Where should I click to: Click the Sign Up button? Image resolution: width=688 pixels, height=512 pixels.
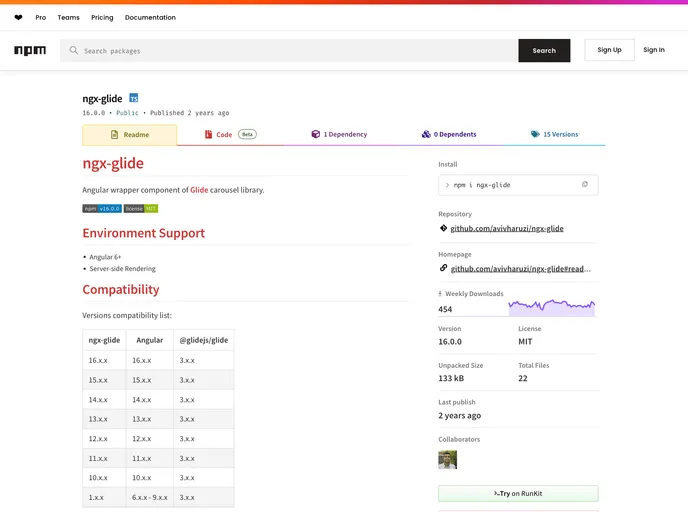point(609,50)
